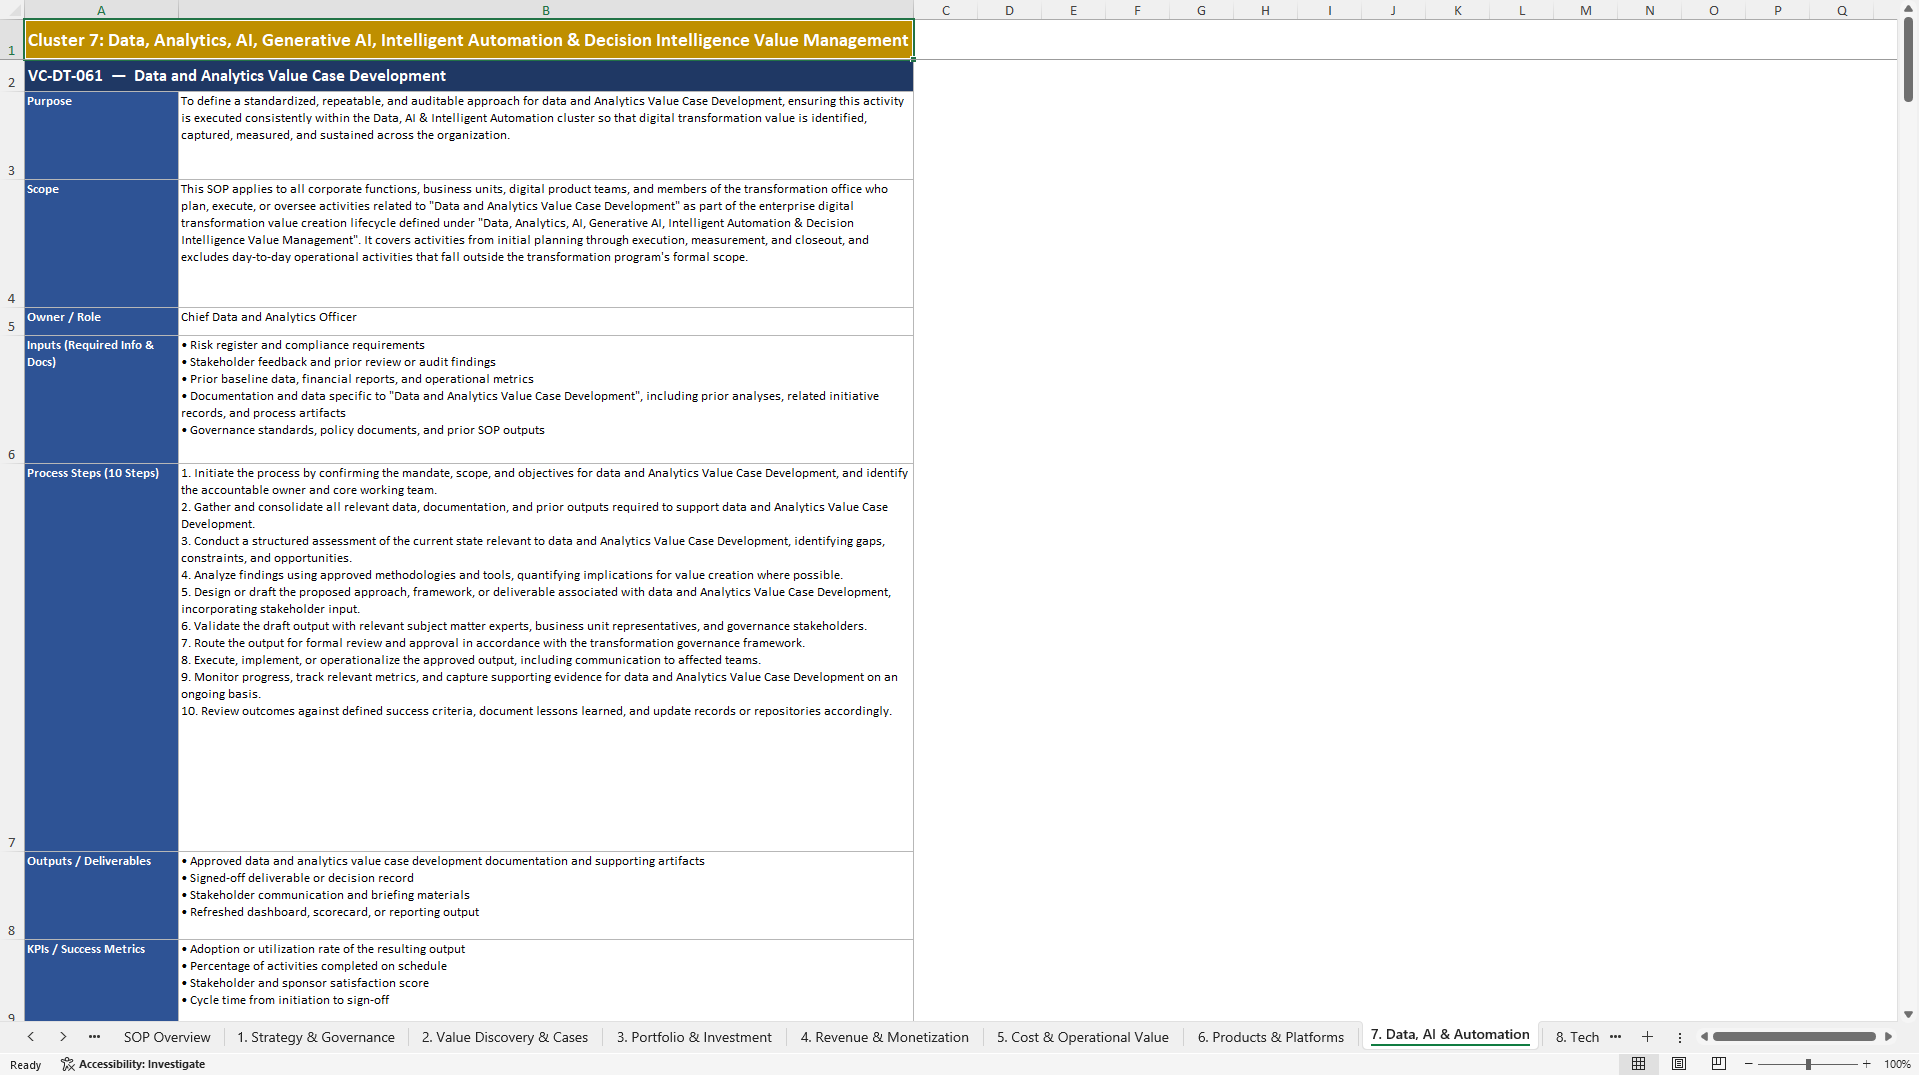
Task: Show more sheet tabs ellipsis after 8. Tech
Action: pos(1615,1037)
